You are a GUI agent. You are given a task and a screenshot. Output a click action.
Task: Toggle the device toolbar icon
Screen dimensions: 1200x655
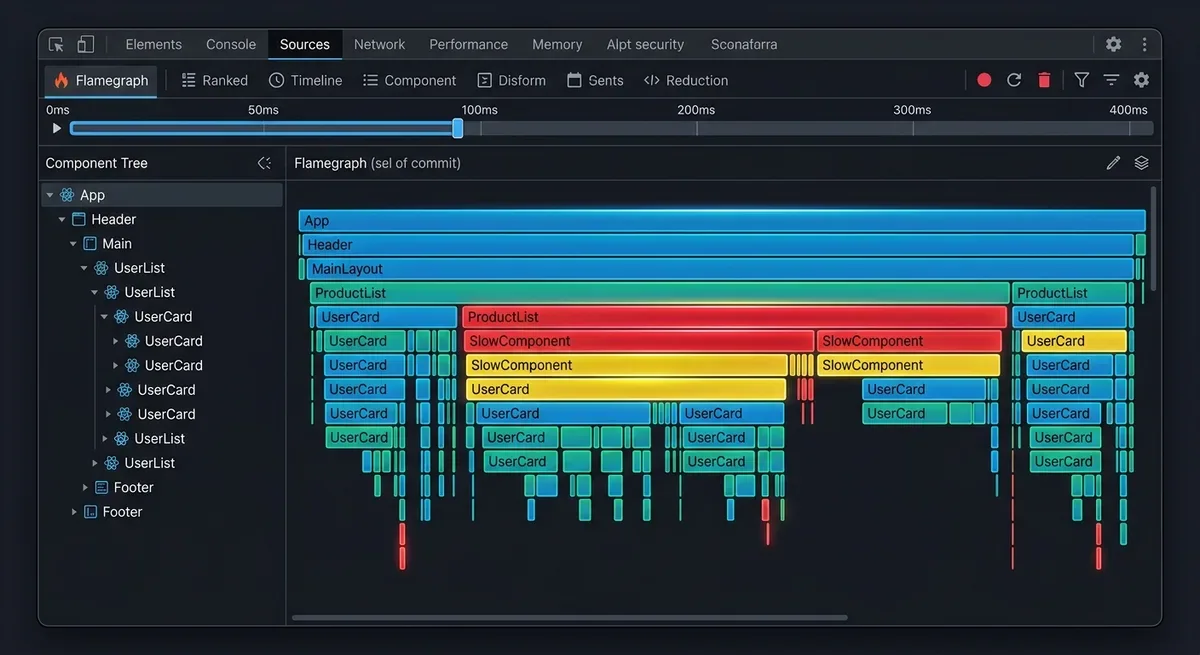point(86,44)
